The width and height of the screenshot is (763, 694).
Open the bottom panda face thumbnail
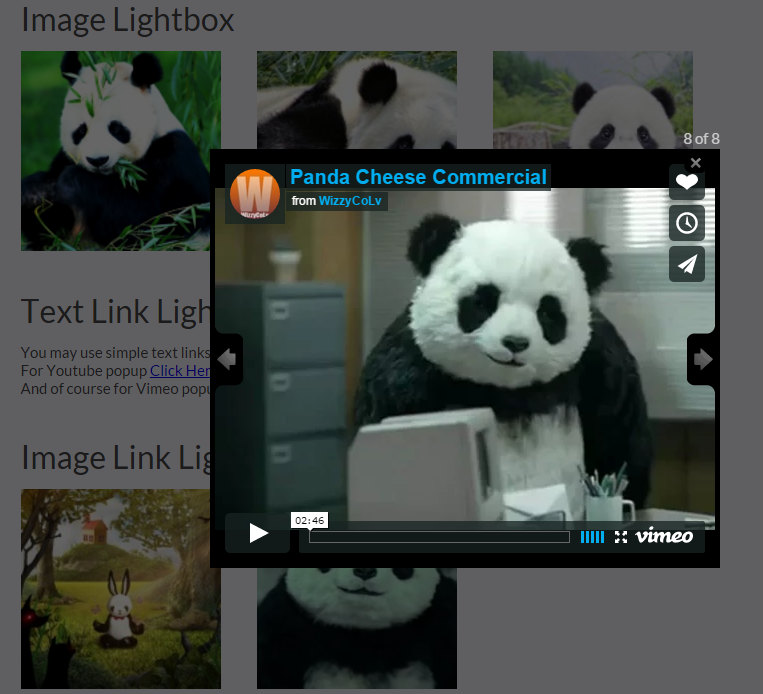[x=357, y=628]
